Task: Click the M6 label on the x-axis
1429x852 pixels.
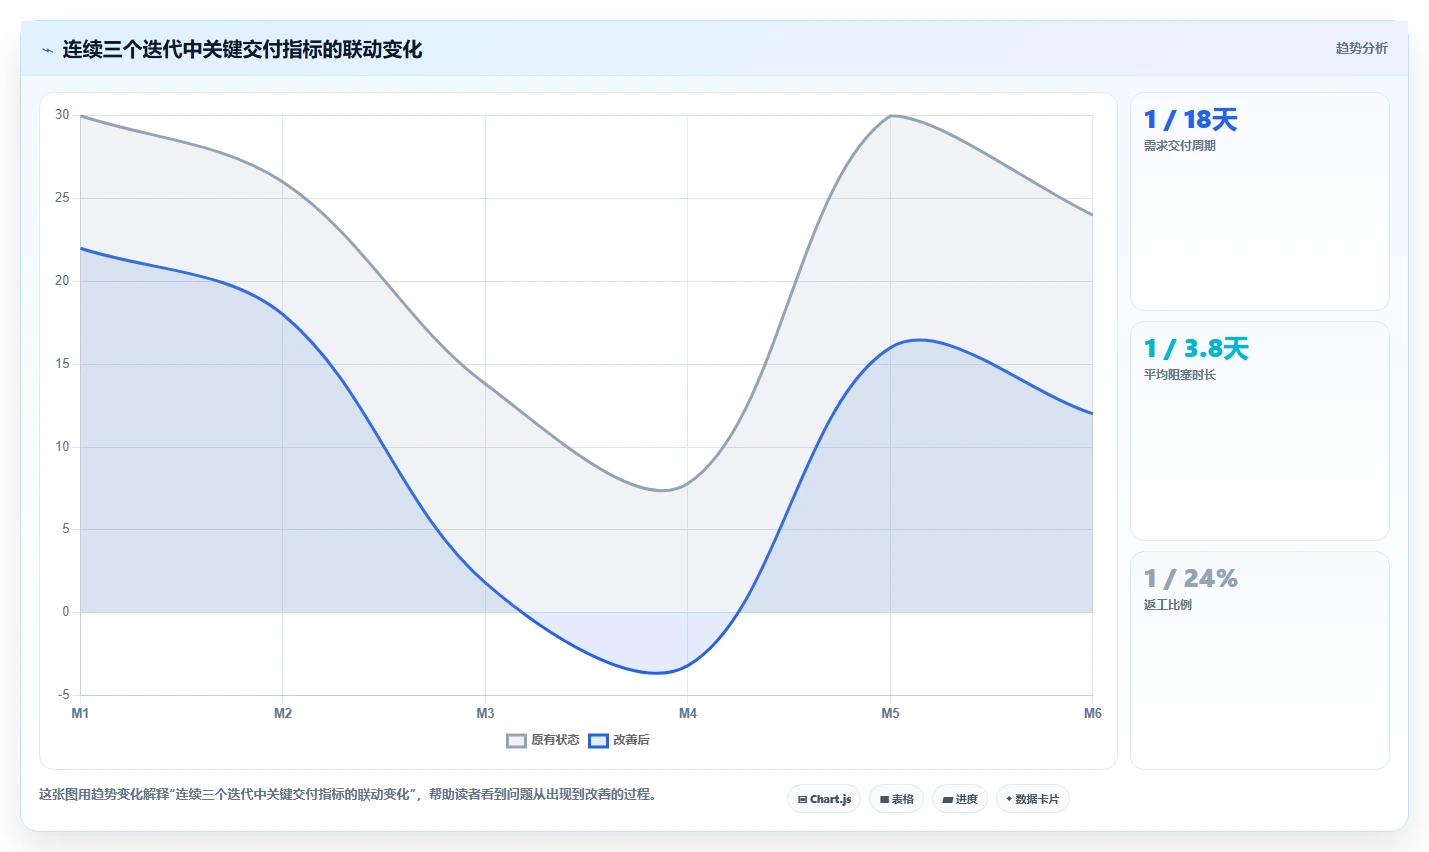Action: tap(1092, 713)
